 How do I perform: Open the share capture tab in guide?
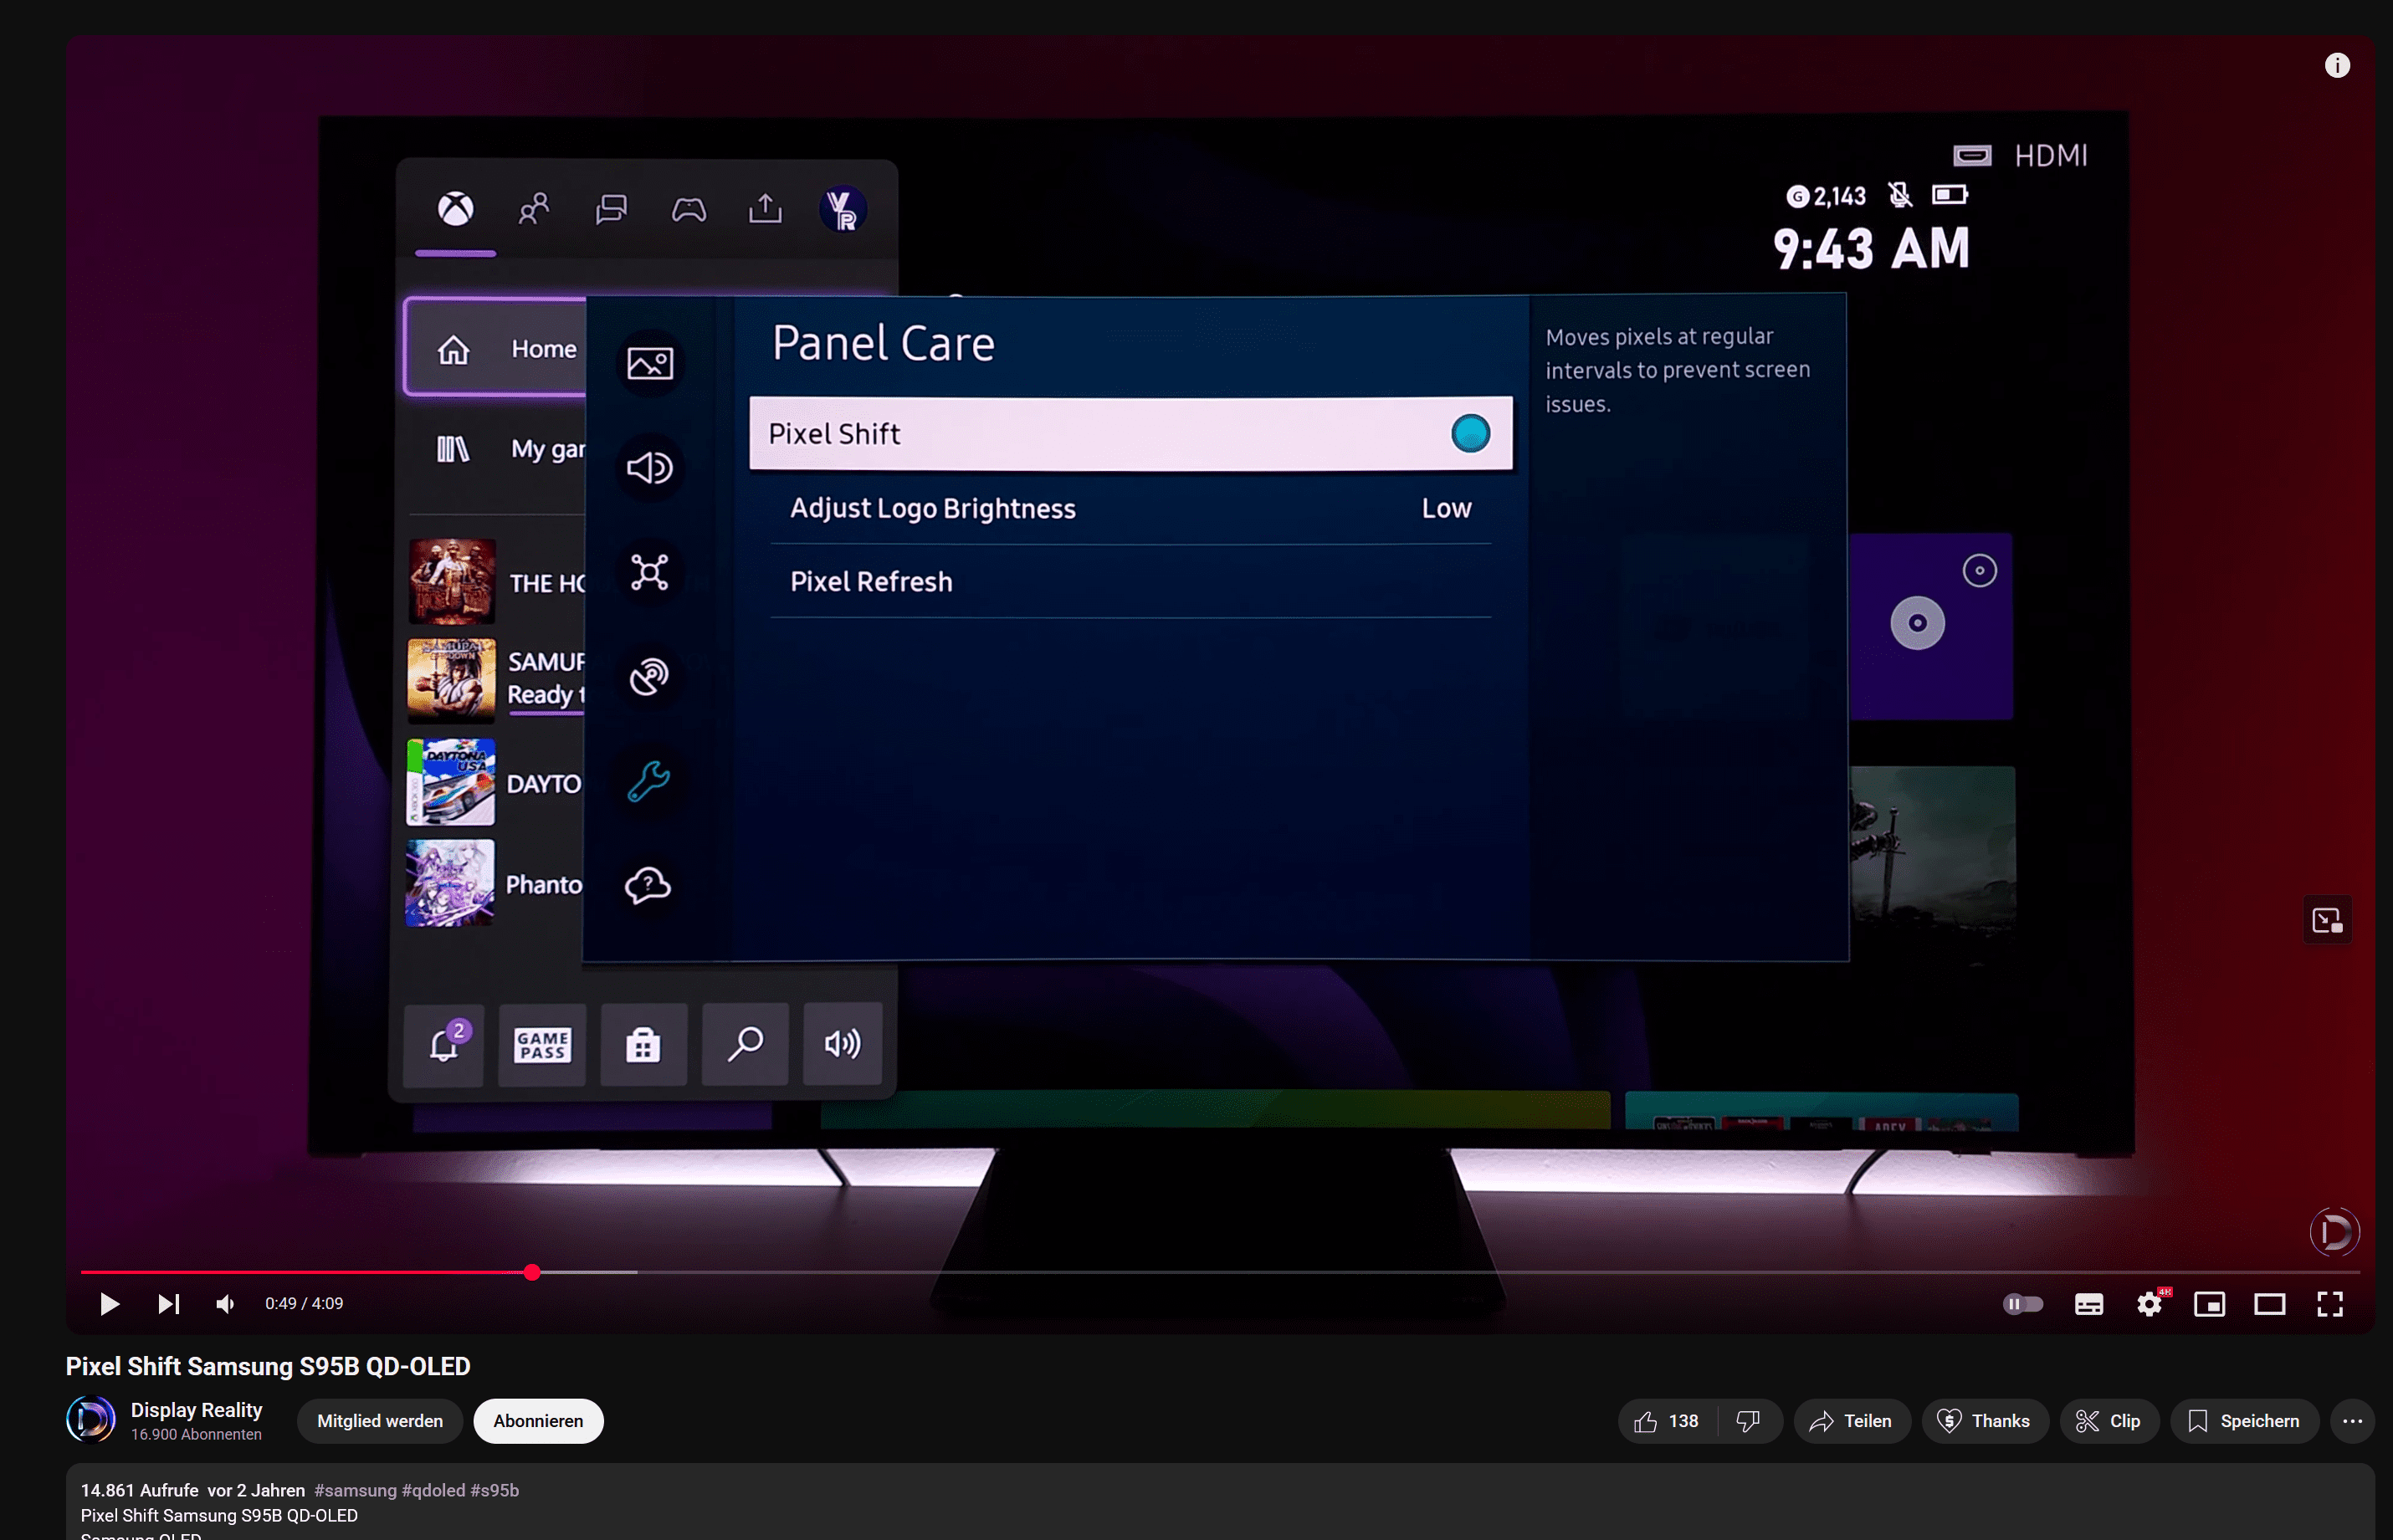tap(766, 208)
